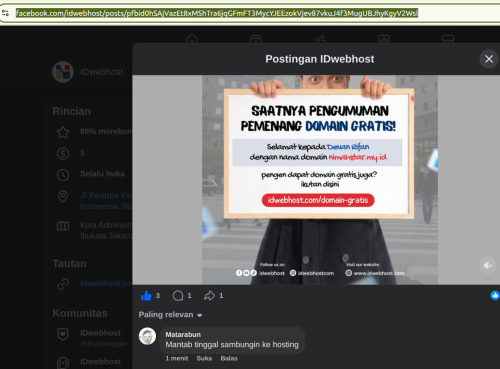The width and height of the screenshot is (500, 369).
Task: Click Suka under Matarabun's comment
Action: [204, 358]
